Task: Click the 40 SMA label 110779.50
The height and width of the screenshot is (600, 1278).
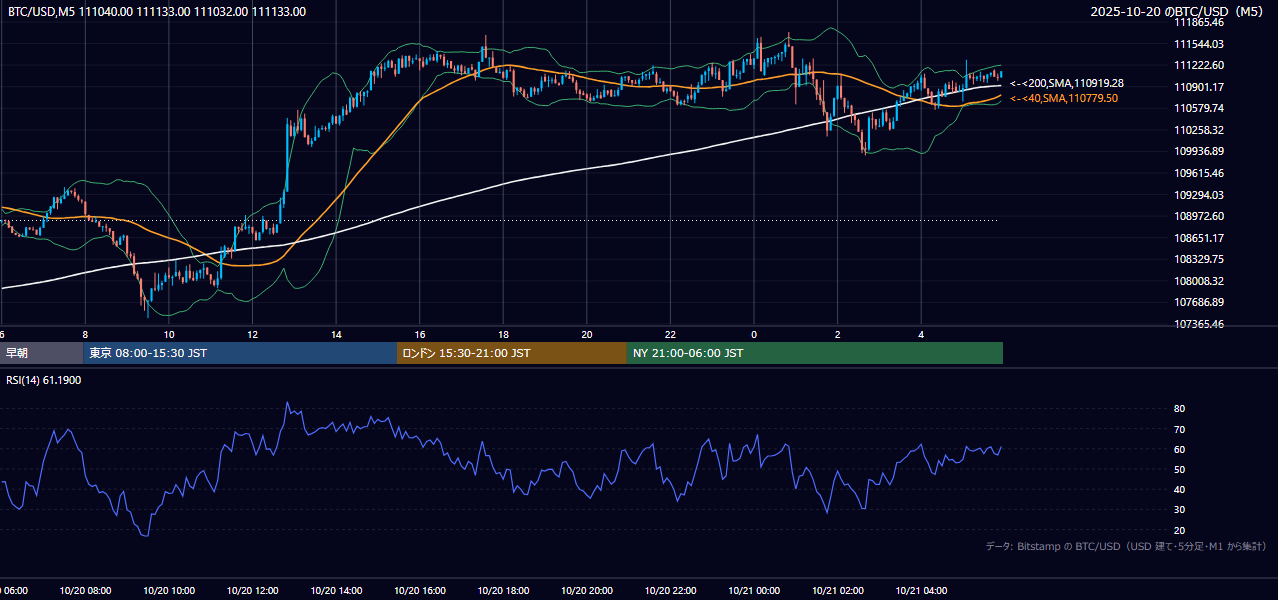Action: 1064,98
